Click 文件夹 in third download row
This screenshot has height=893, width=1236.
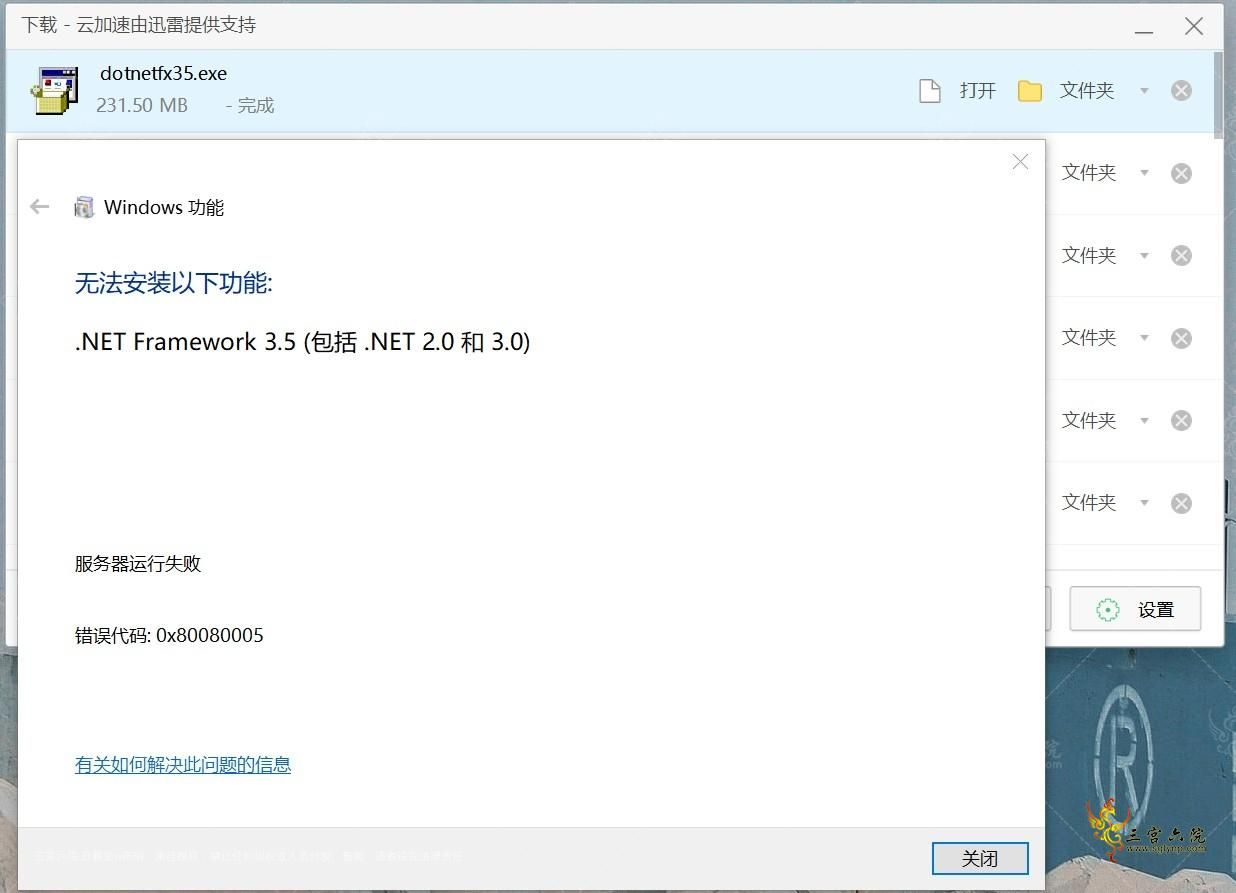[x=1088, y=256]
